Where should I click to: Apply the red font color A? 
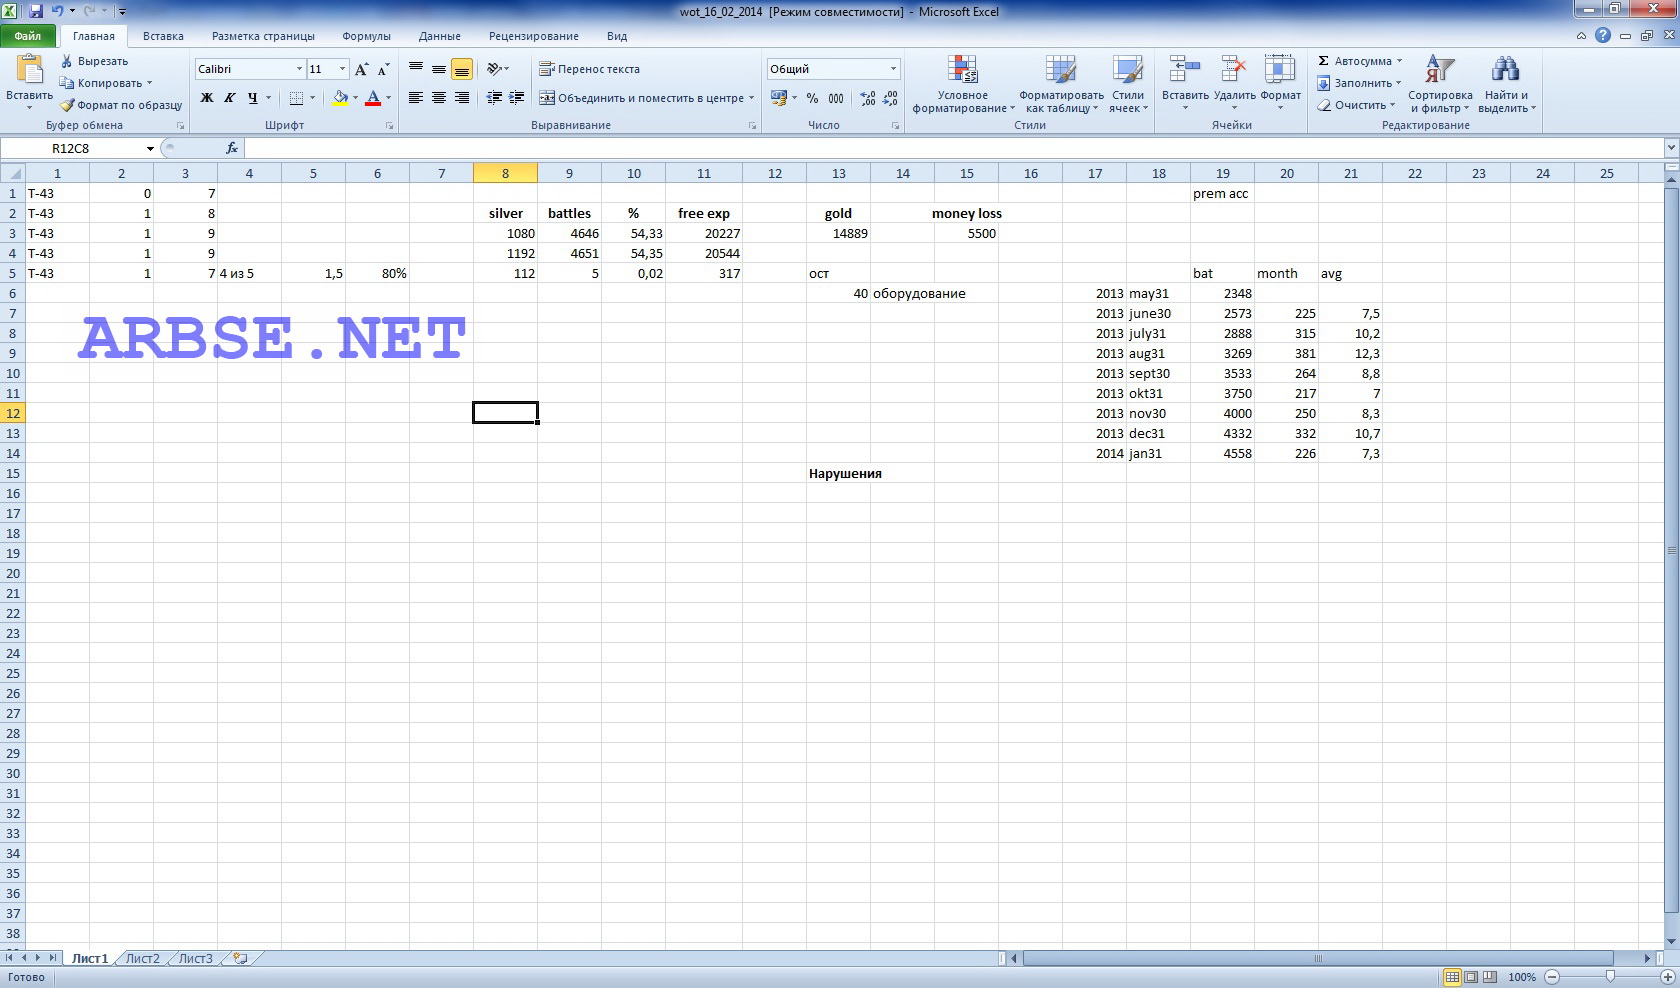(373, 98)
